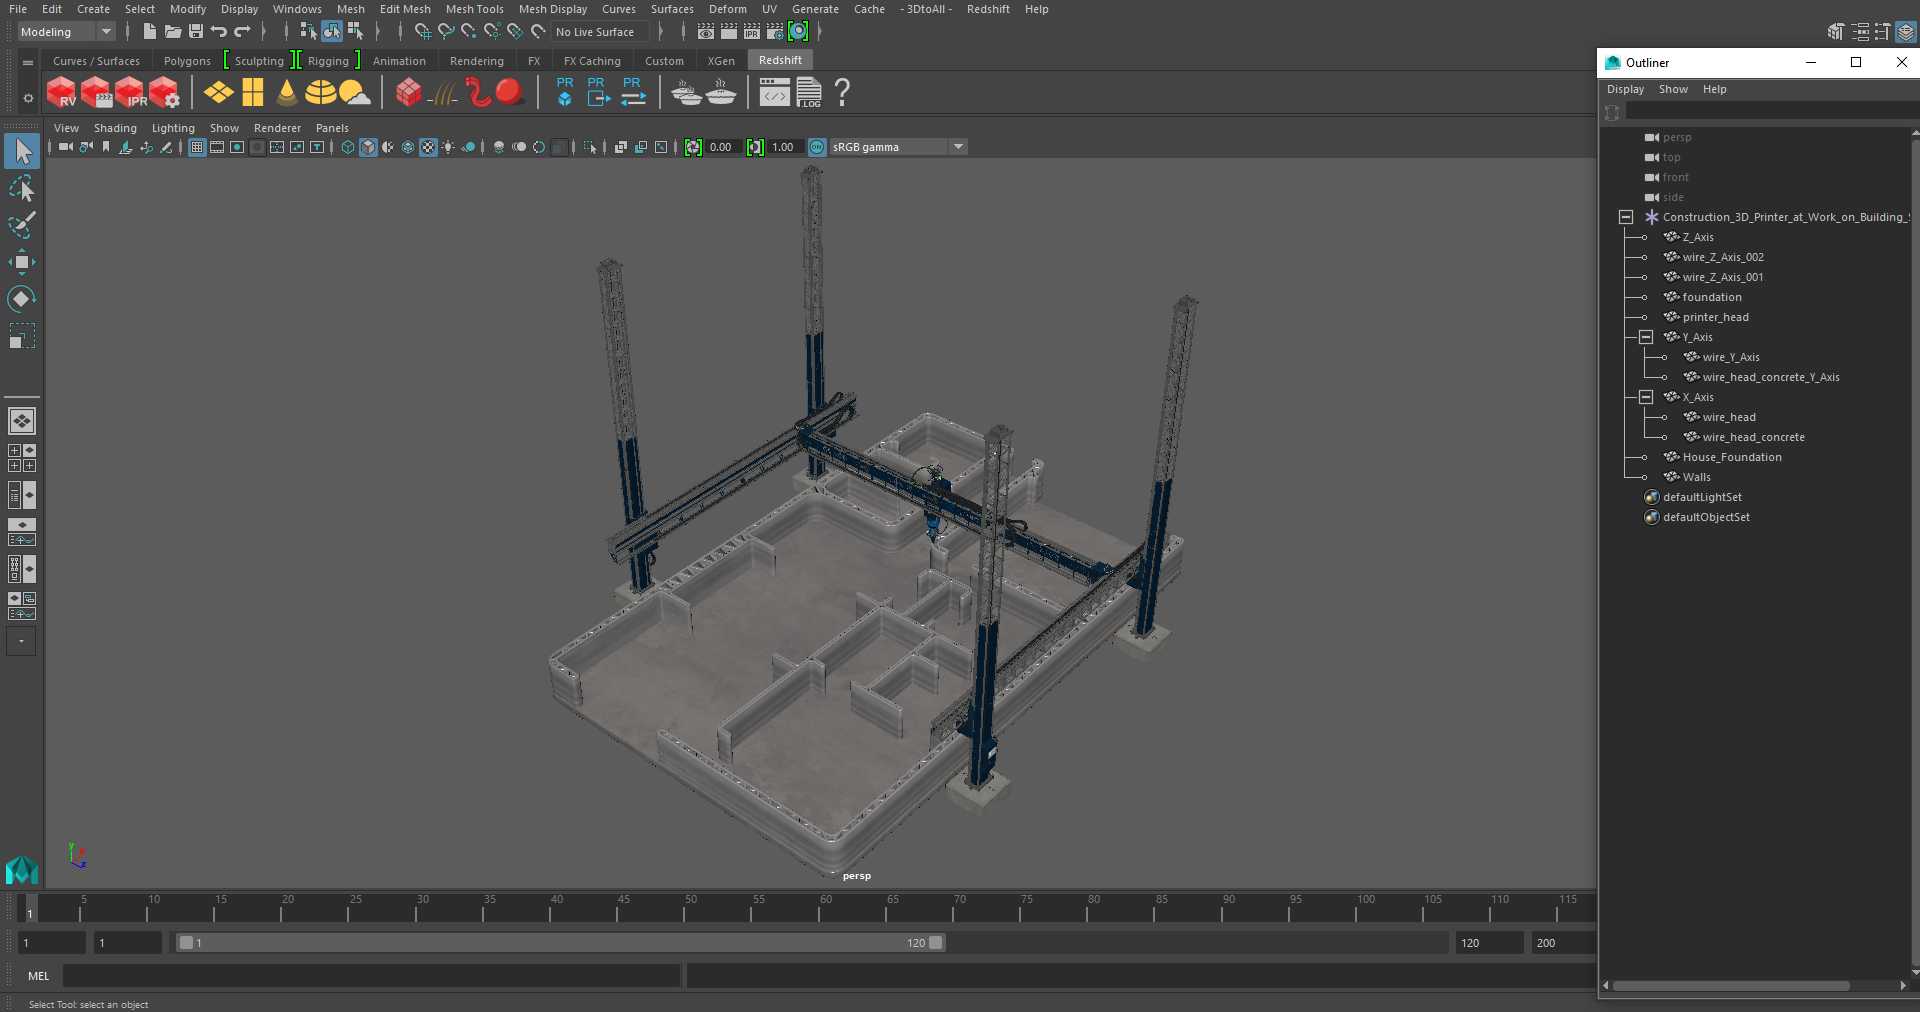Toggle wireframe display cube icon
This screenshot has width=1920, height=1012.
pyautogui.click(x=348, y=147)
